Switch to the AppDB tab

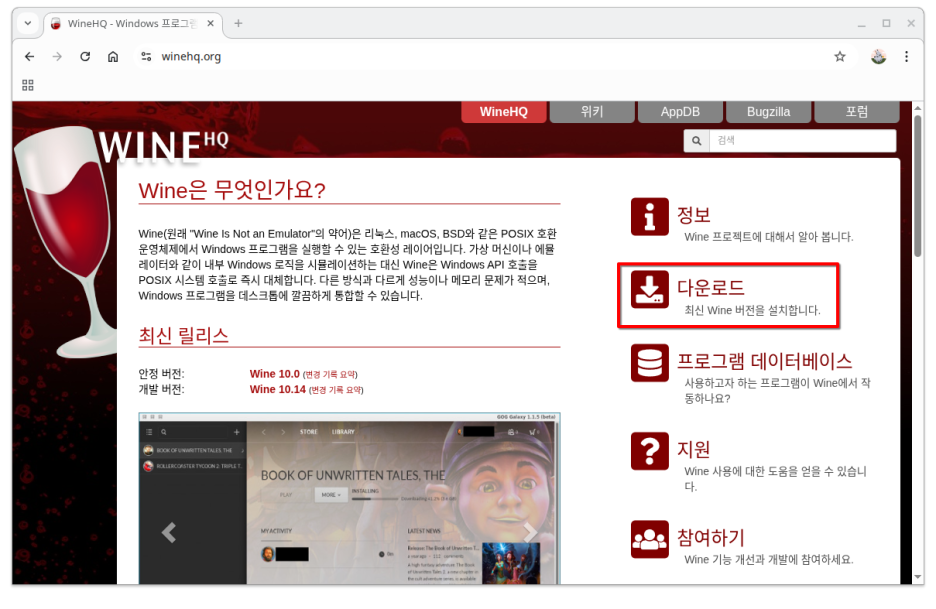click(680, 112)
